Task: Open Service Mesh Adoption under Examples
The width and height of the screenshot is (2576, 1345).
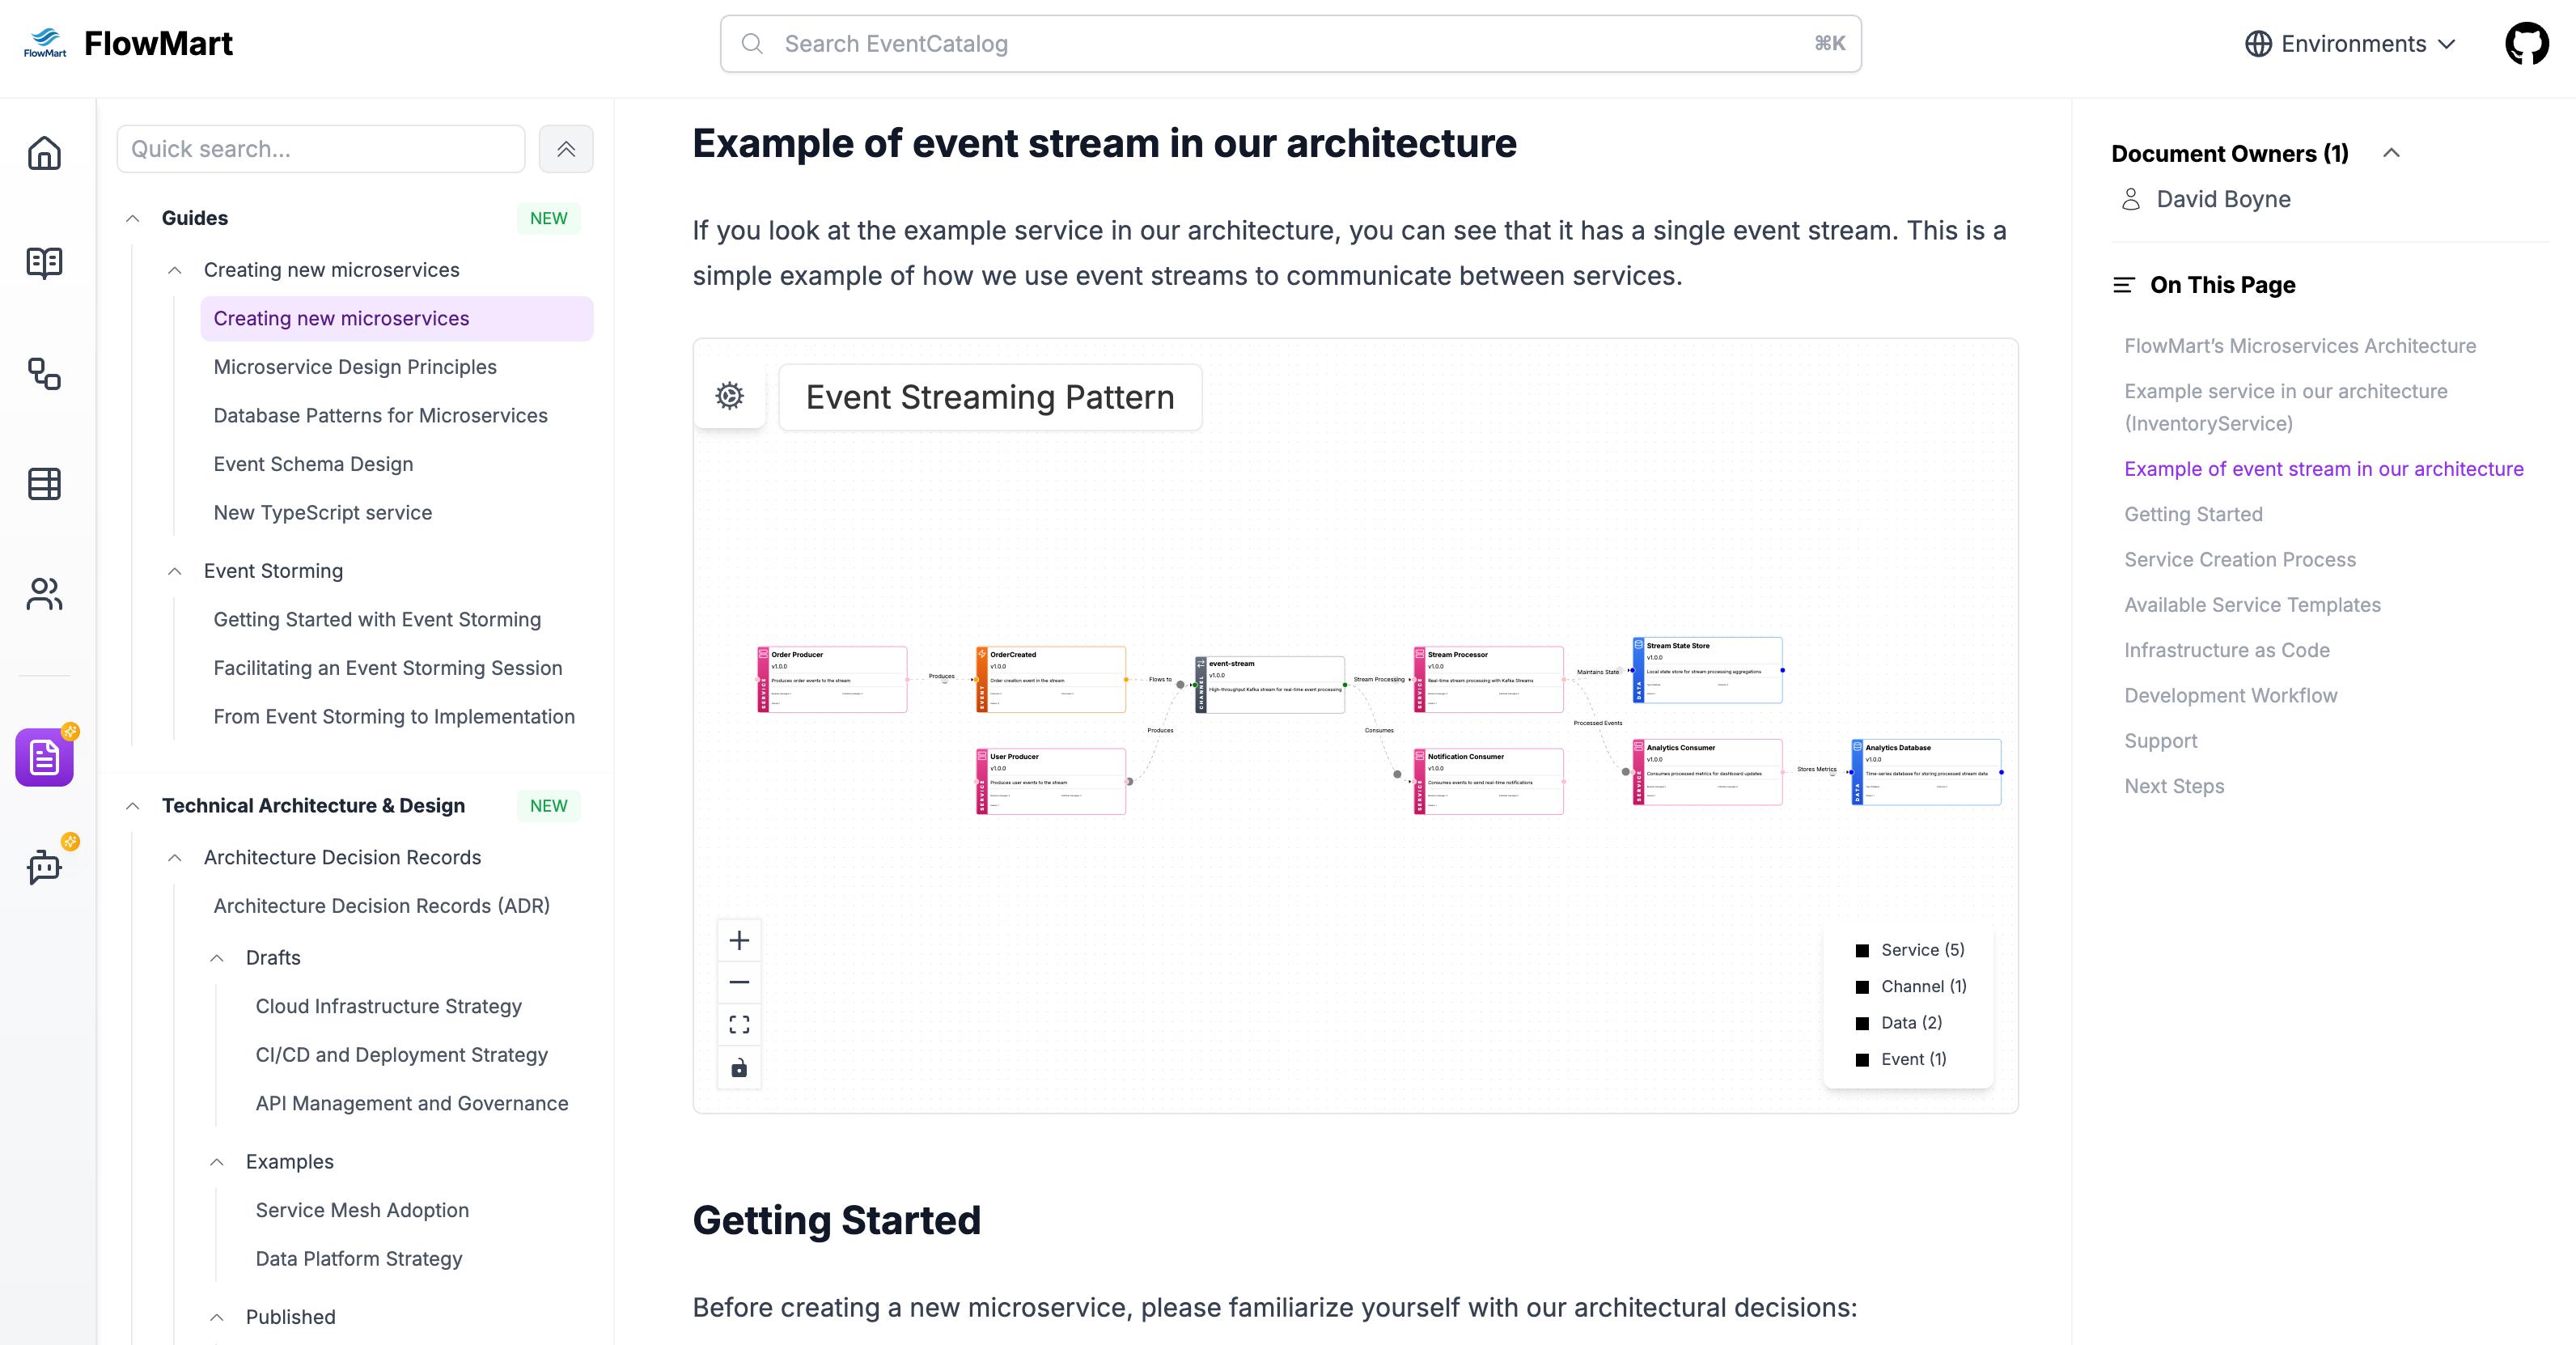Action: point(362,1210)
